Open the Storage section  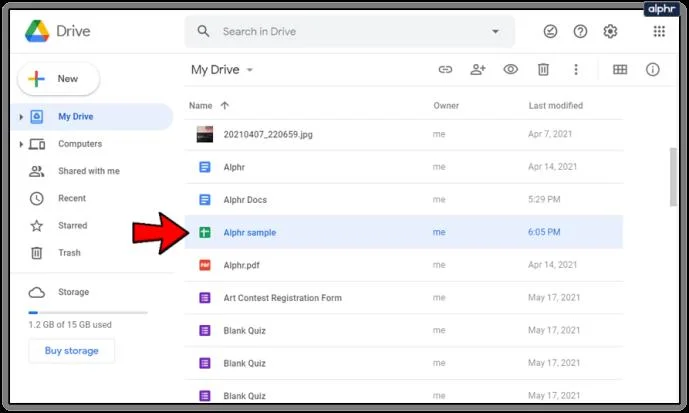(x=73, y=292)
